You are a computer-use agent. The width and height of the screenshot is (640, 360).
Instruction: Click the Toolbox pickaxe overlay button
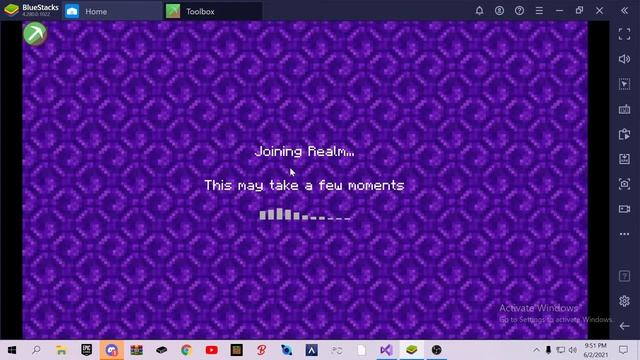pos(35,33)
